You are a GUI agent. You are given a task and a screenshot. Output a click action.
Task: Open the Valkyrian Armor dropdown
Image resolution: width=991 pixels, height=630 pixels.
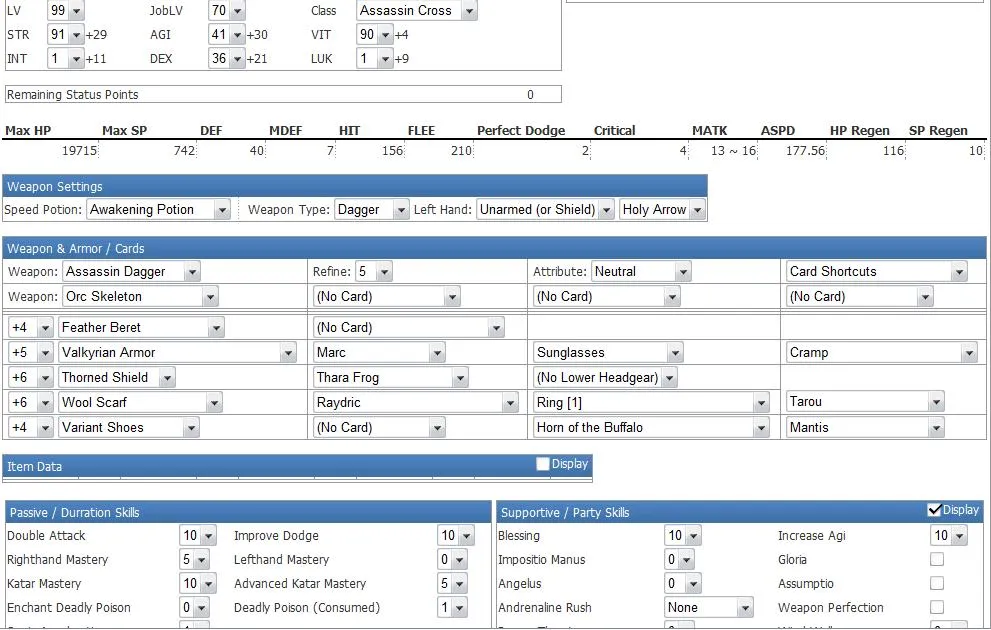(177, 353)
